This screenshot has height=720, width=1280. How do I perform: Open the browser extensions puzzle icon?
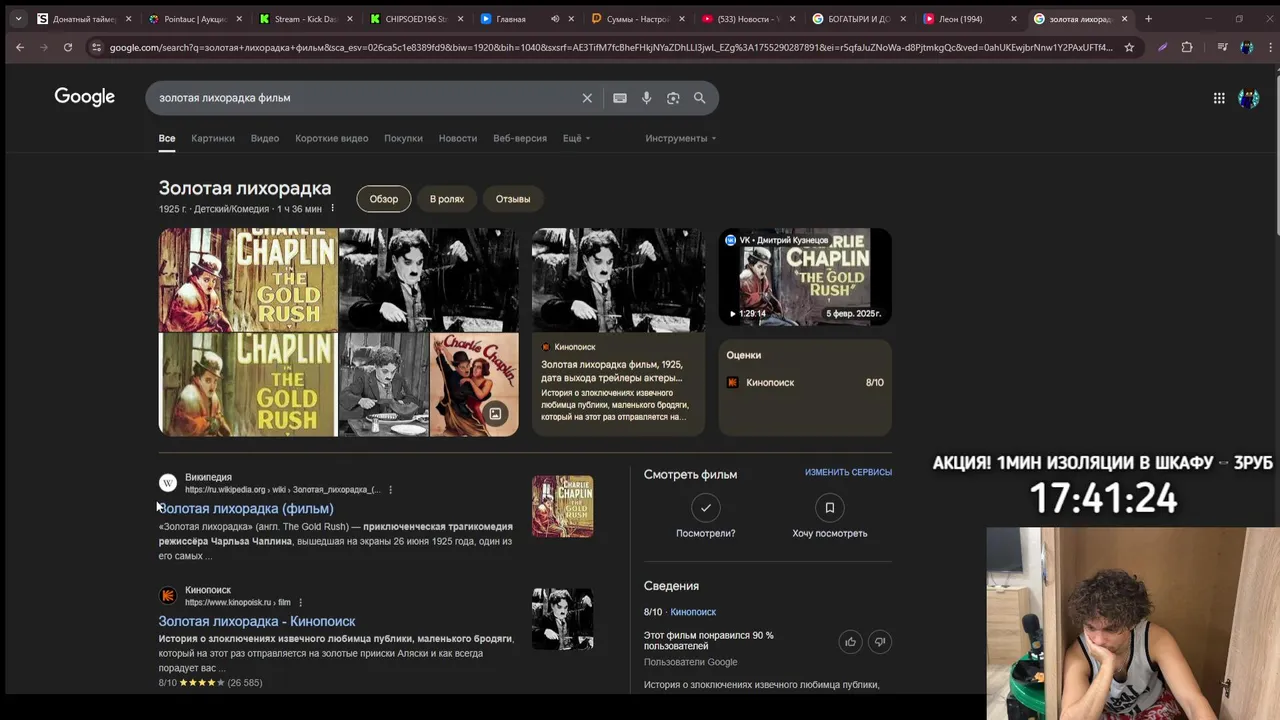pos(1187,47)
